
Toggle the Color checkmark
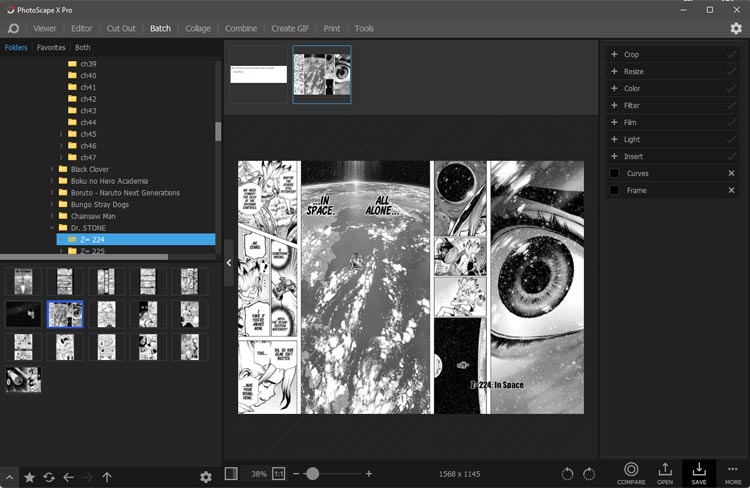pyautogui.click(x=731, y=88)
